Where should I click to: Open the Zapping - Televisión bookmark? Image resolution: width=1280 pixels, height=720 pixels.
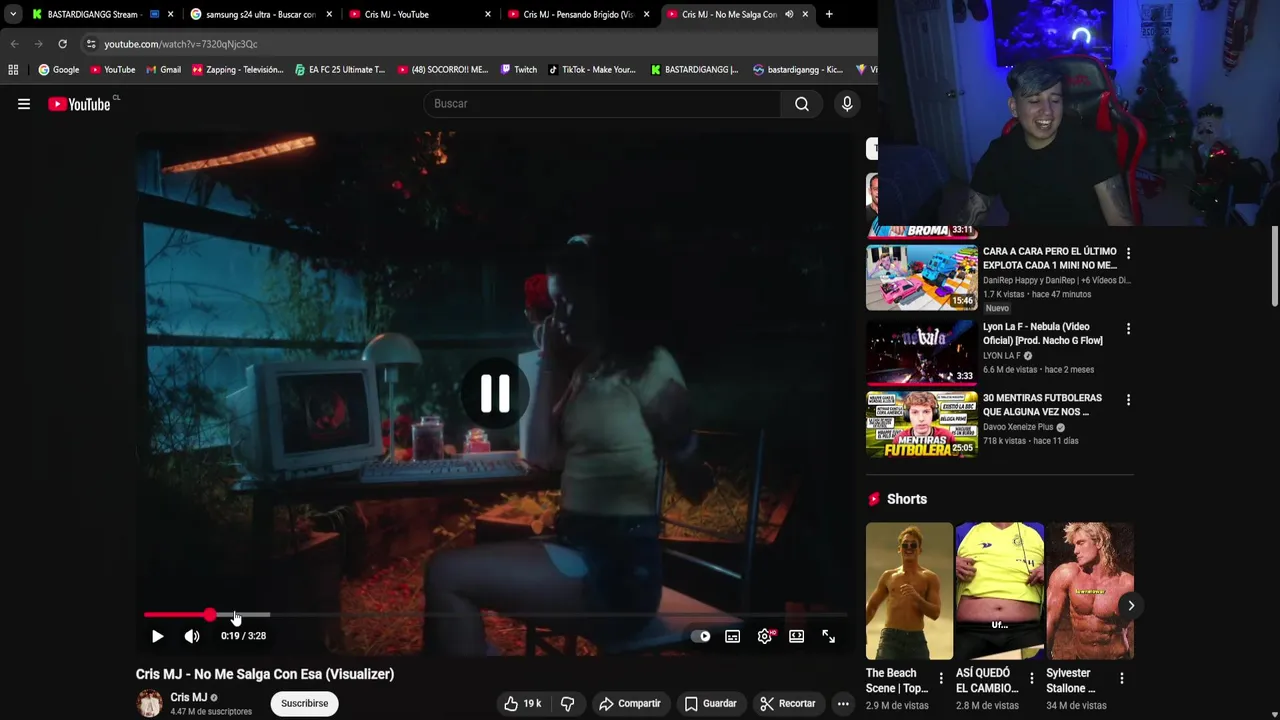pyautogui.click(x=238, y=70)
